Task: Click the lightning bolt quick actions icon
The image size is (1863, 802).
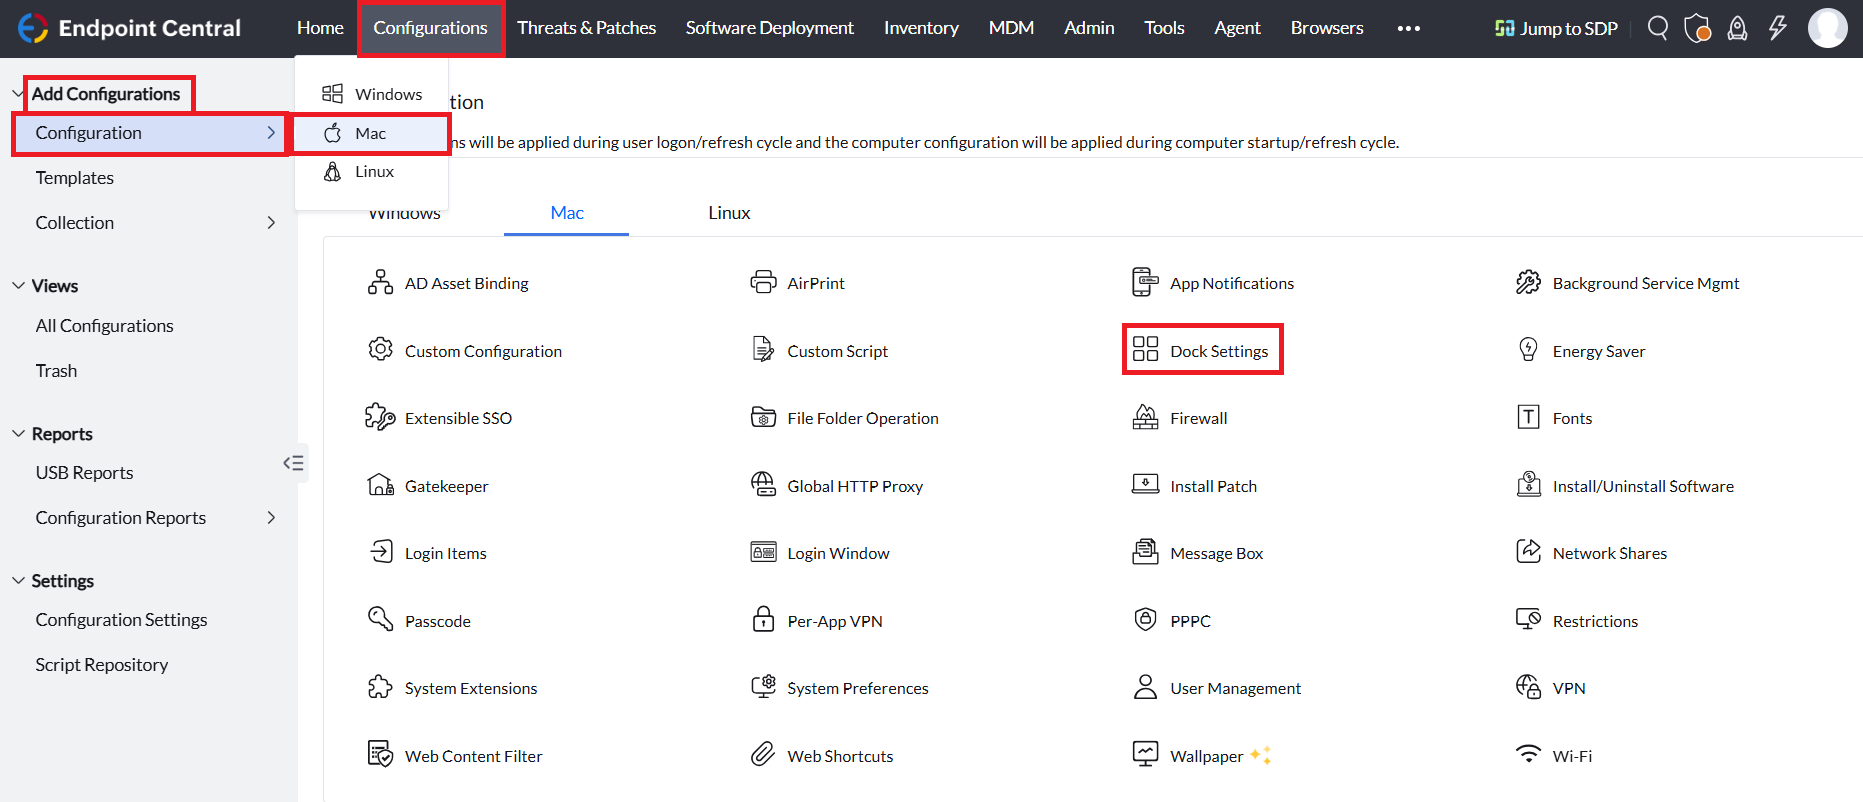Action: 1777,28
